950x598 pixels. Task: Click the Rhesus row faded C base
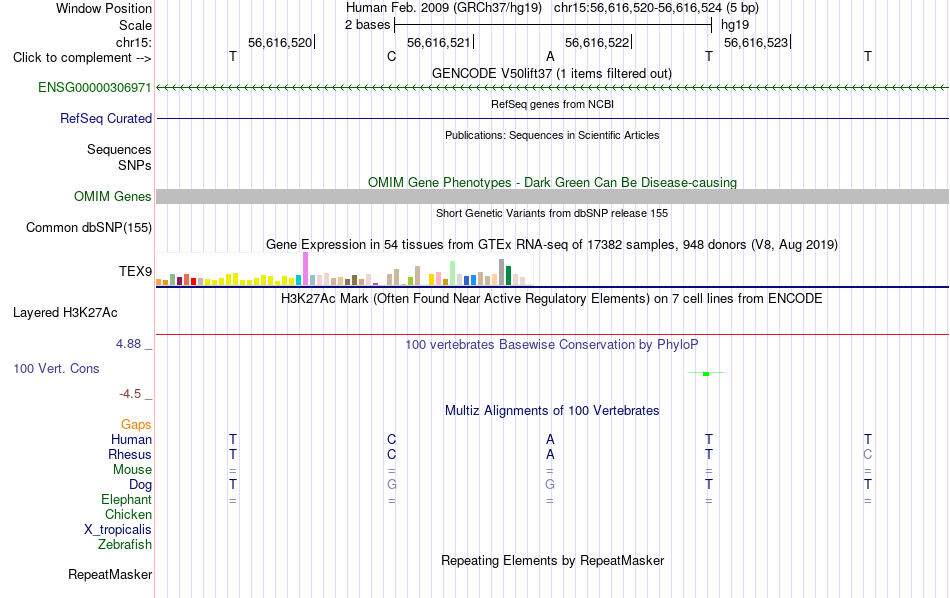pyautogui.click(x=868, y=454)
